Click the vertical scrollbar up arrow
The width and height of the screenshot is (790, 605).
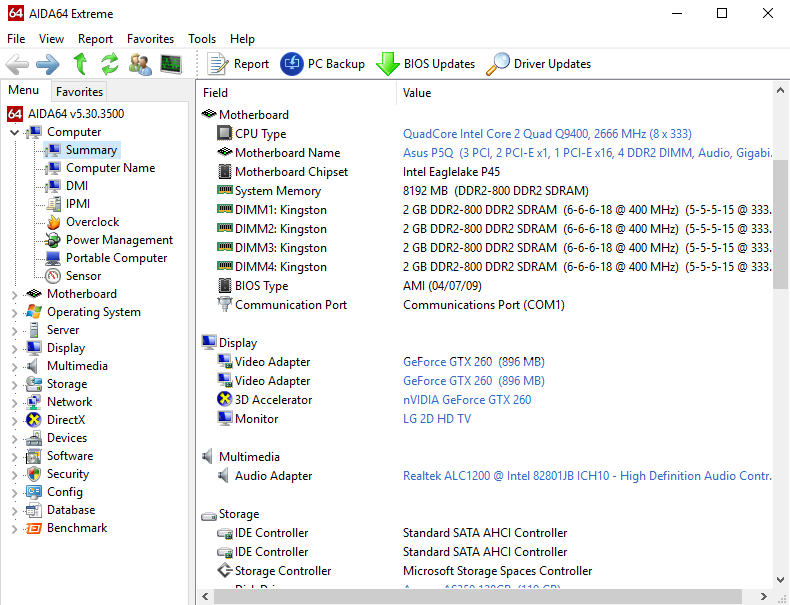[780, 91]
